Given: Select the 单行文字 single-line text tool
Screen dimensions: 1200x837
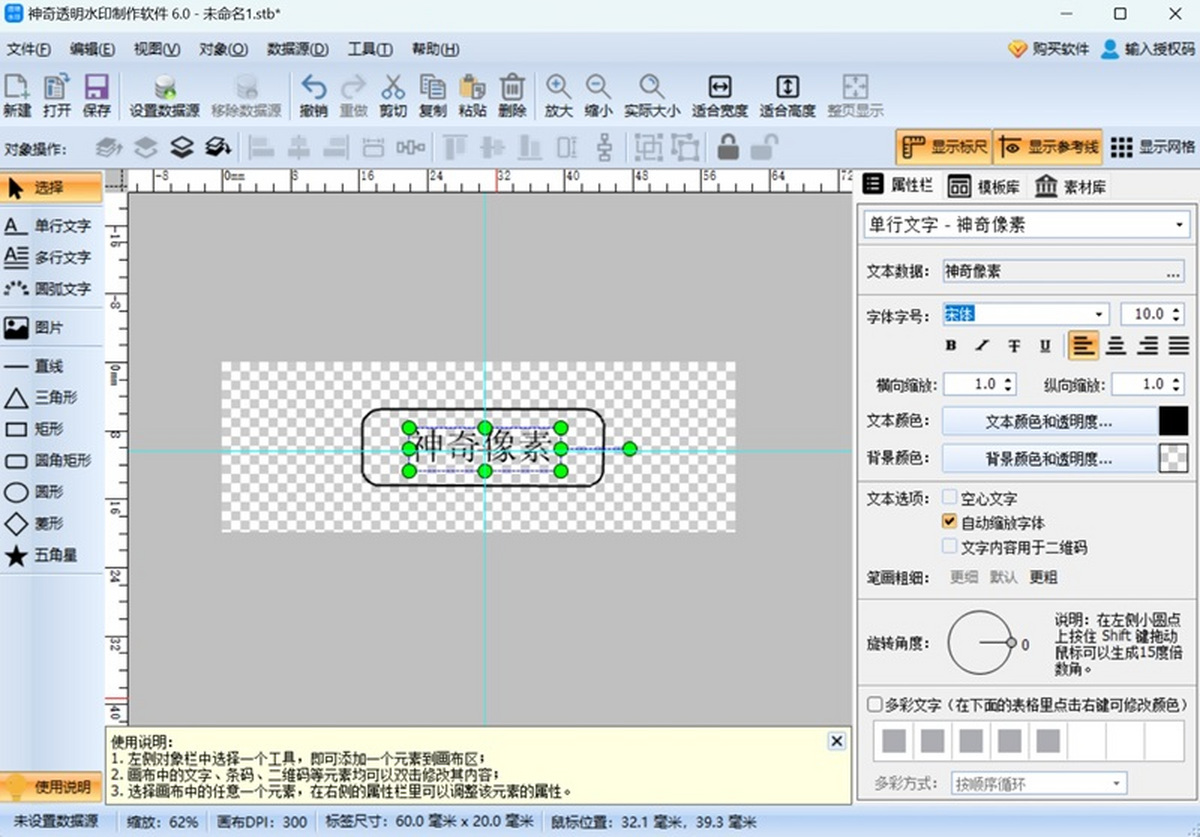Looking at the screenshot, I should [x=52, y=226].
